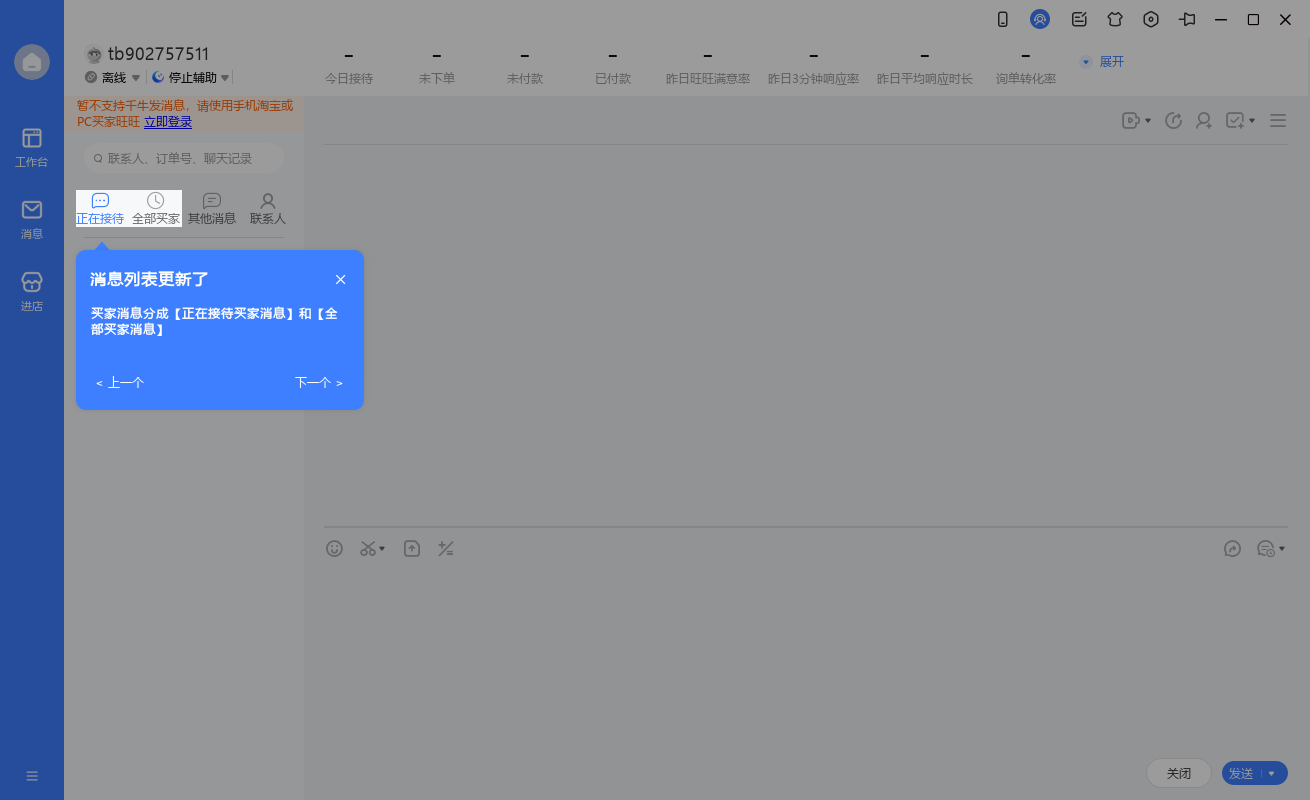Image resolution: width=1310 pixels, height=800 pixels.
Task: Expand the 停止辅助 assistant dropdown
Action: 225,77
